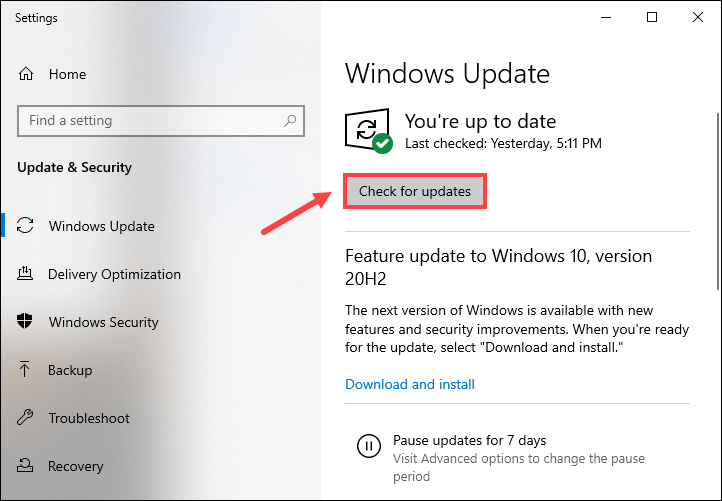Focus the Find a setting search box

[x=150, y=121]
